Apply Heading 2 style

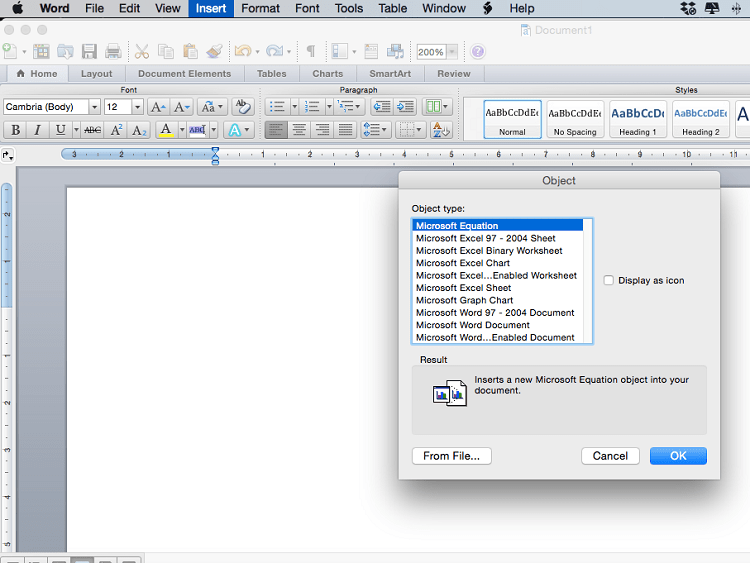[701, 120]
